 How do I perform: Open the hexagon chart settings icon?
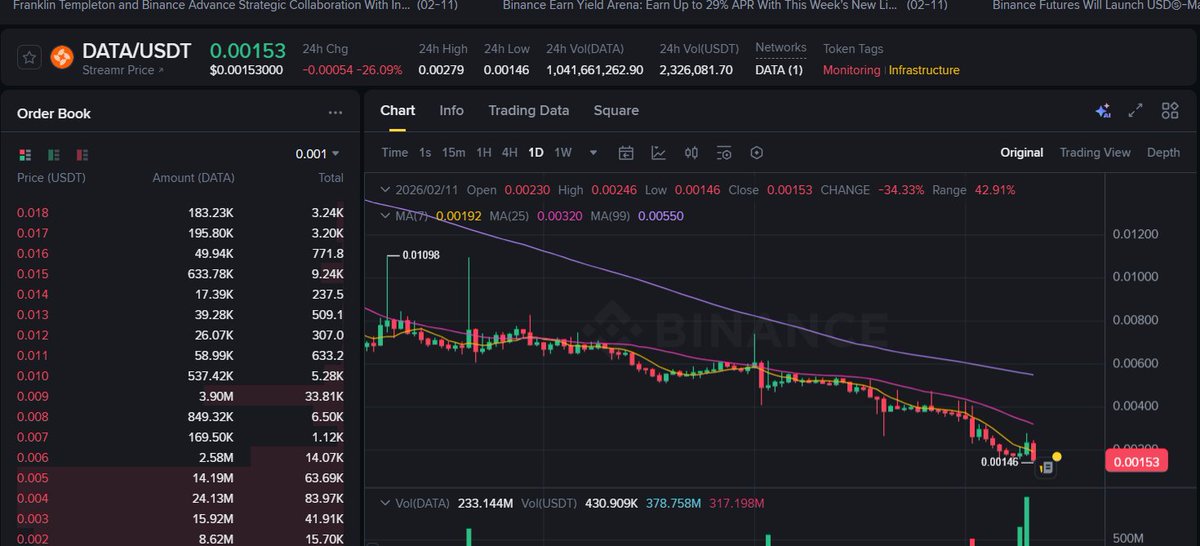pyautogui.click(x=757, y=153)
